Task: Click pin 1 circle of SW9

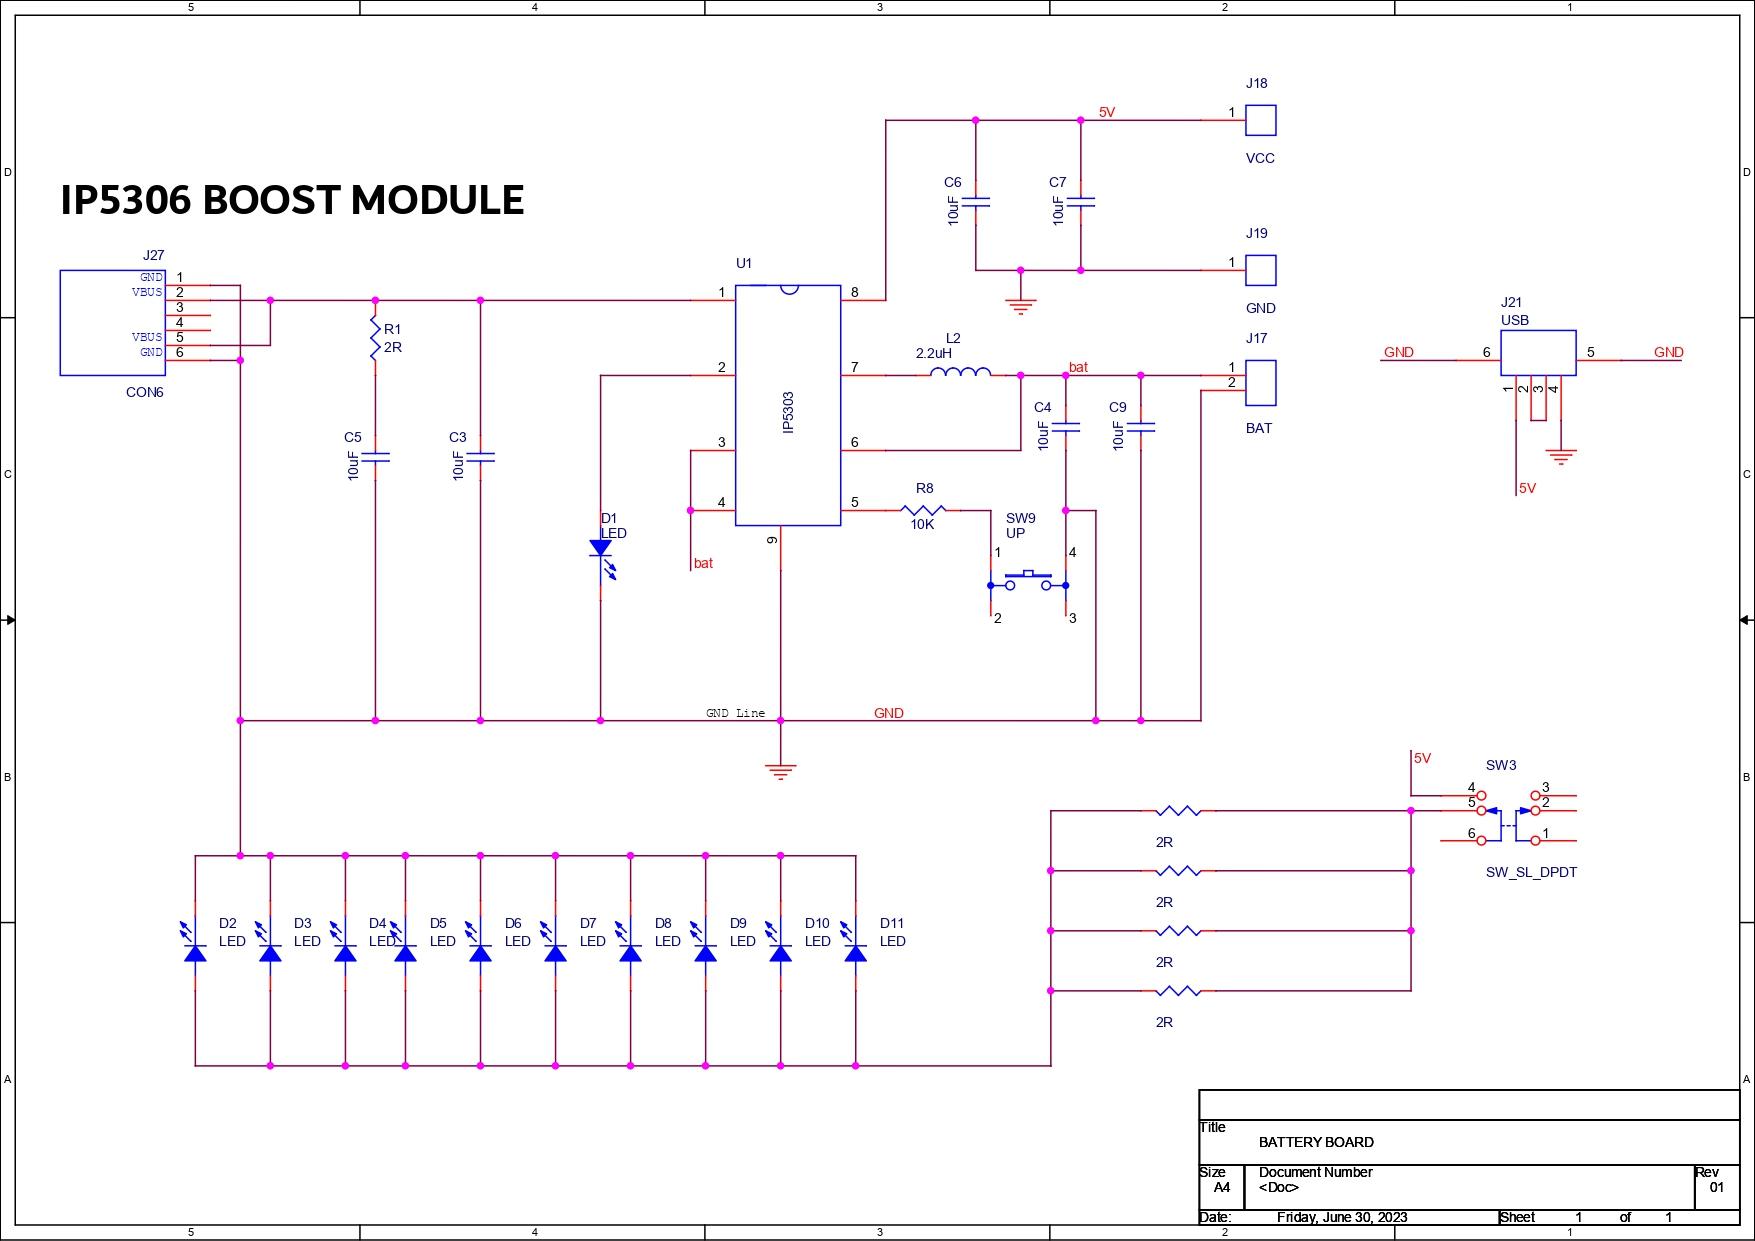Action: pos(993,584)
